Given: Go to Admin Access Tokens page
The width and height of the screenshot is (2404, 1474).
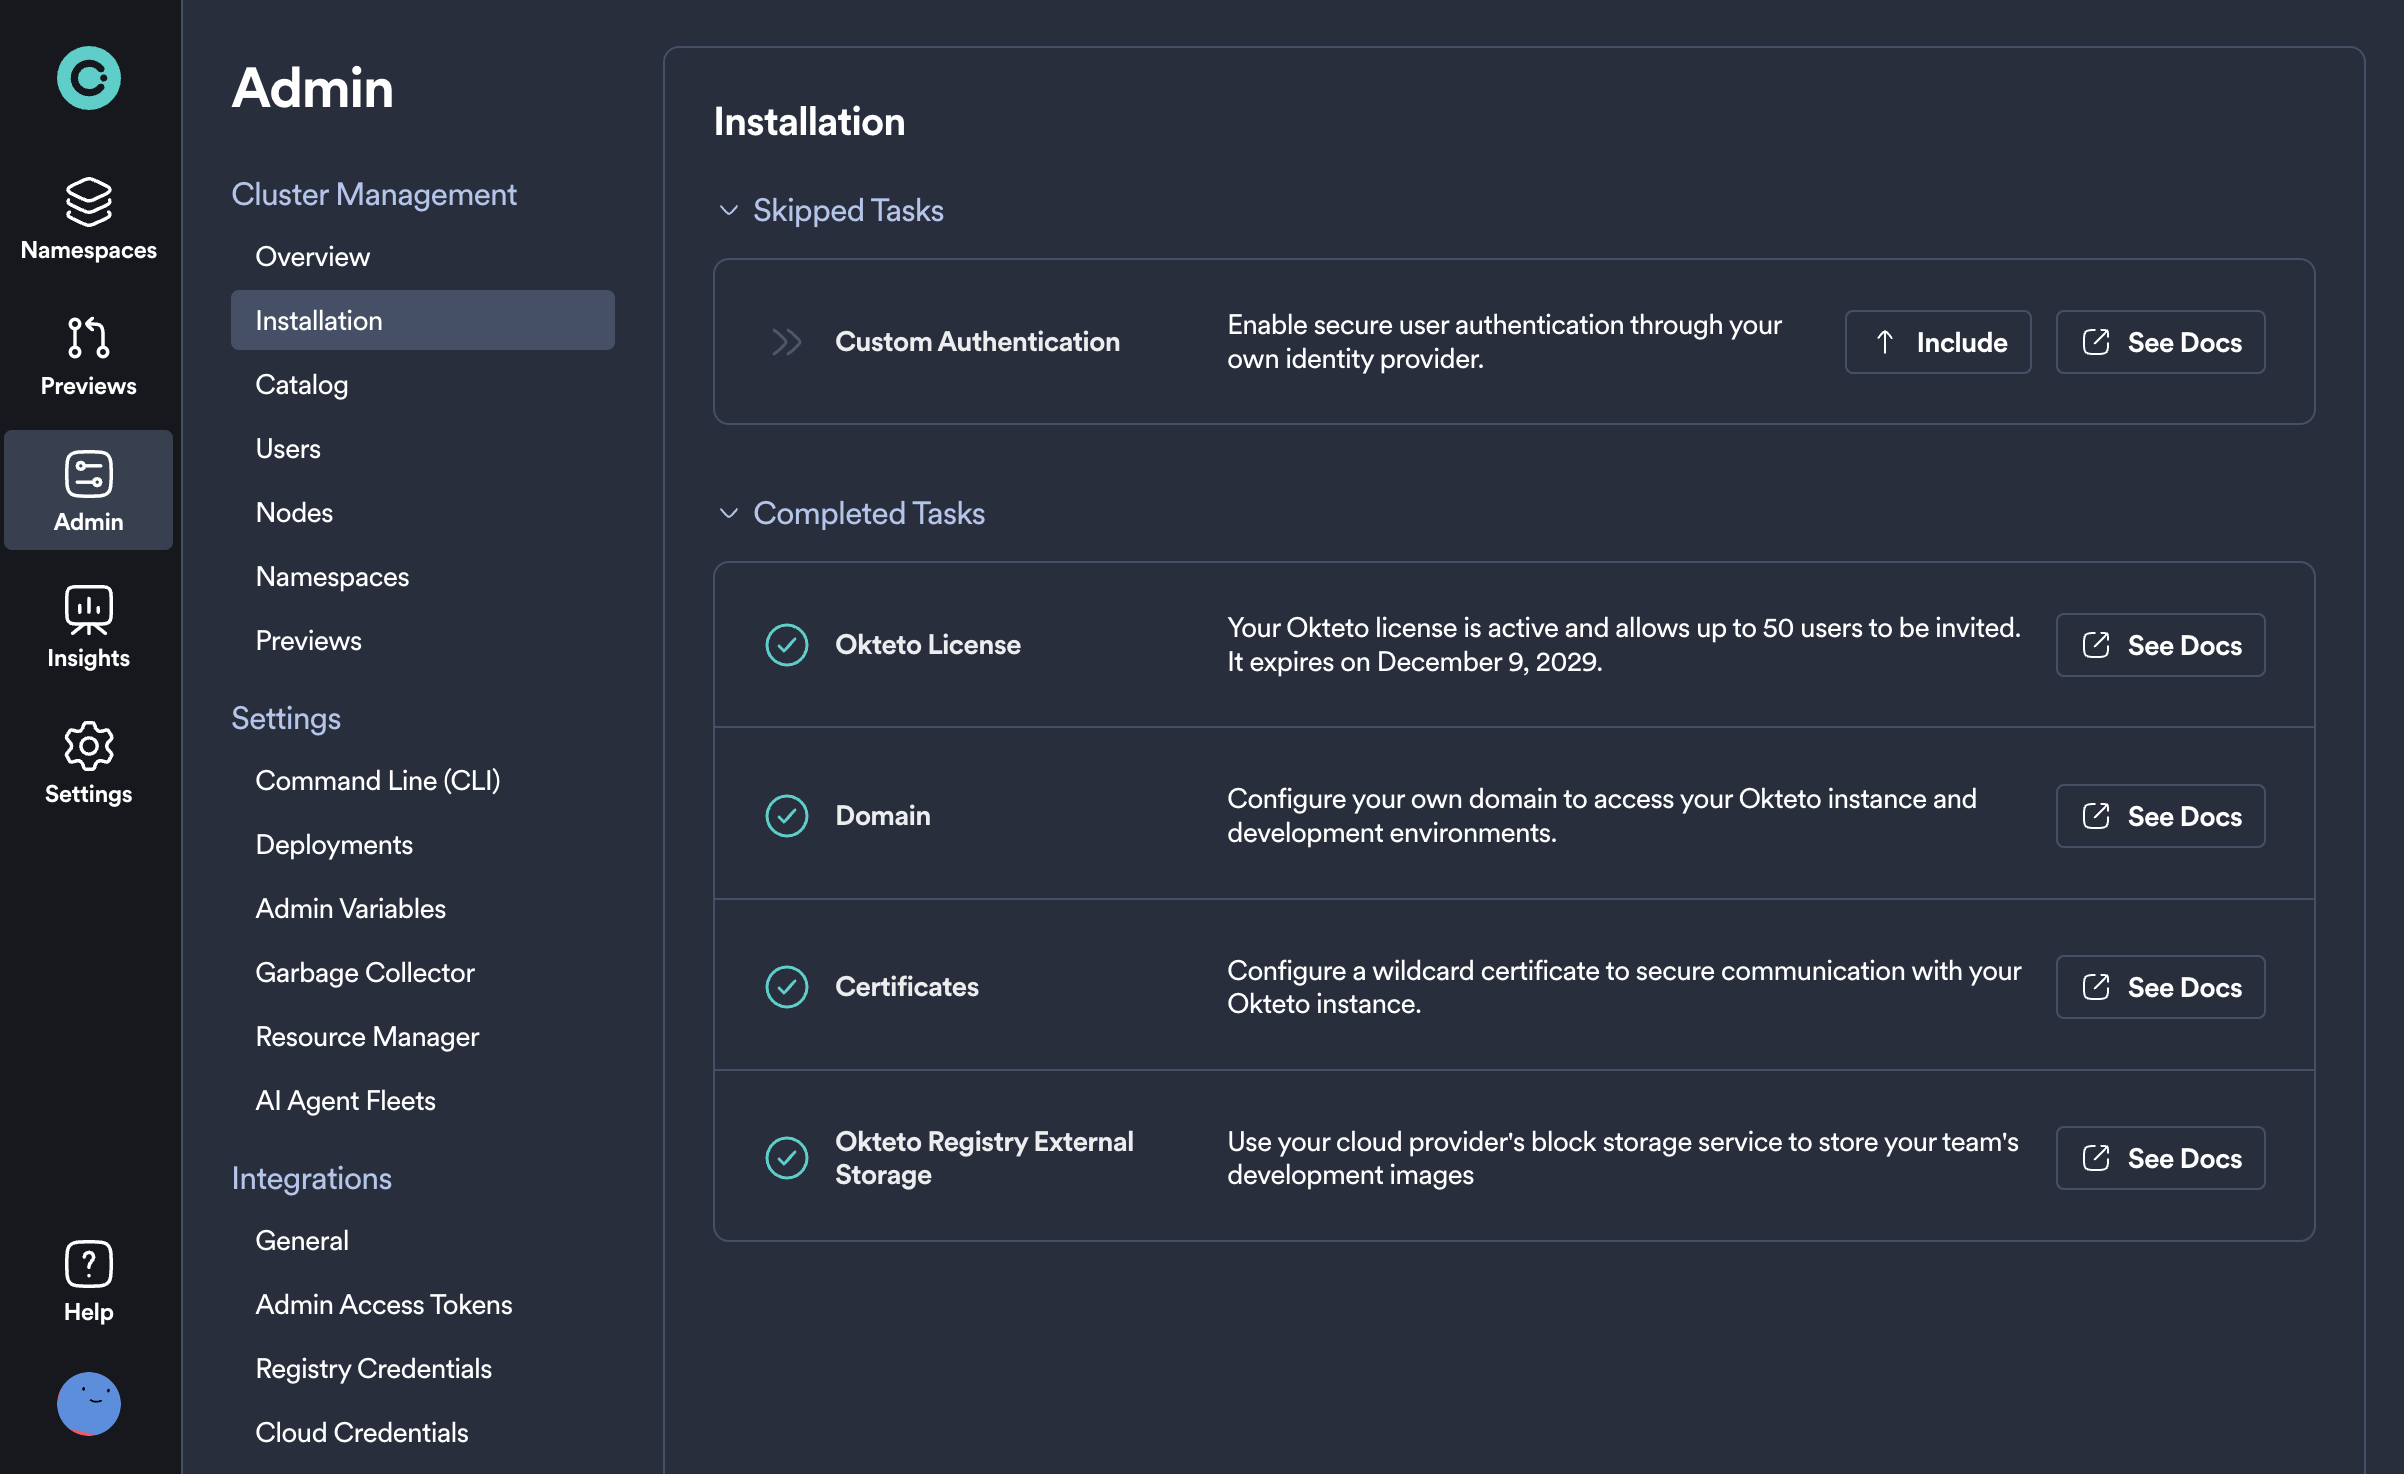Looking at the screenshot, I should [384, 1305].
